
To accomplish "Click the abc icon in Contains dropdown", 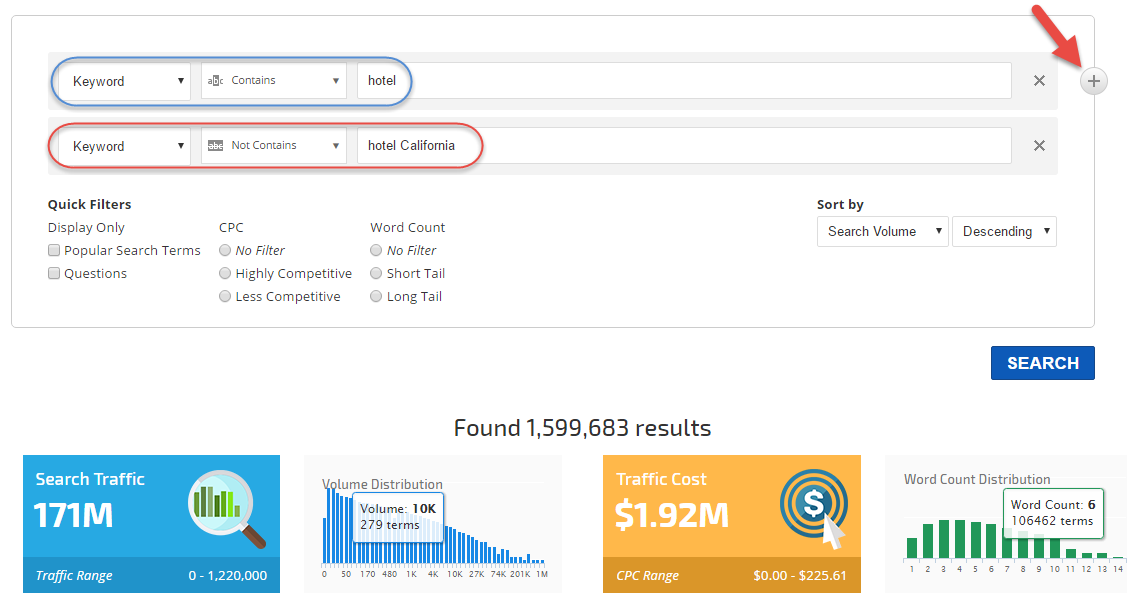I will tap(215, 81).
